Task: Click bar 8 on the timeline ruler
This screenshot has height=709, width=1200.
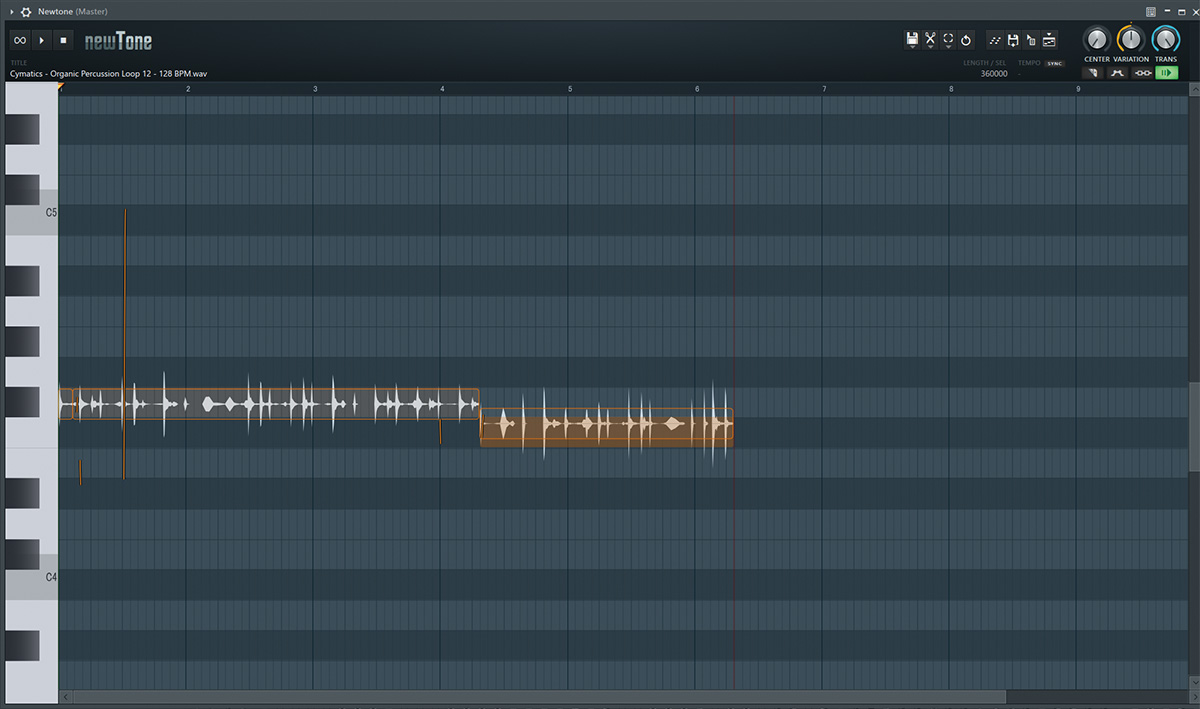Action: [x=950, y=89]
